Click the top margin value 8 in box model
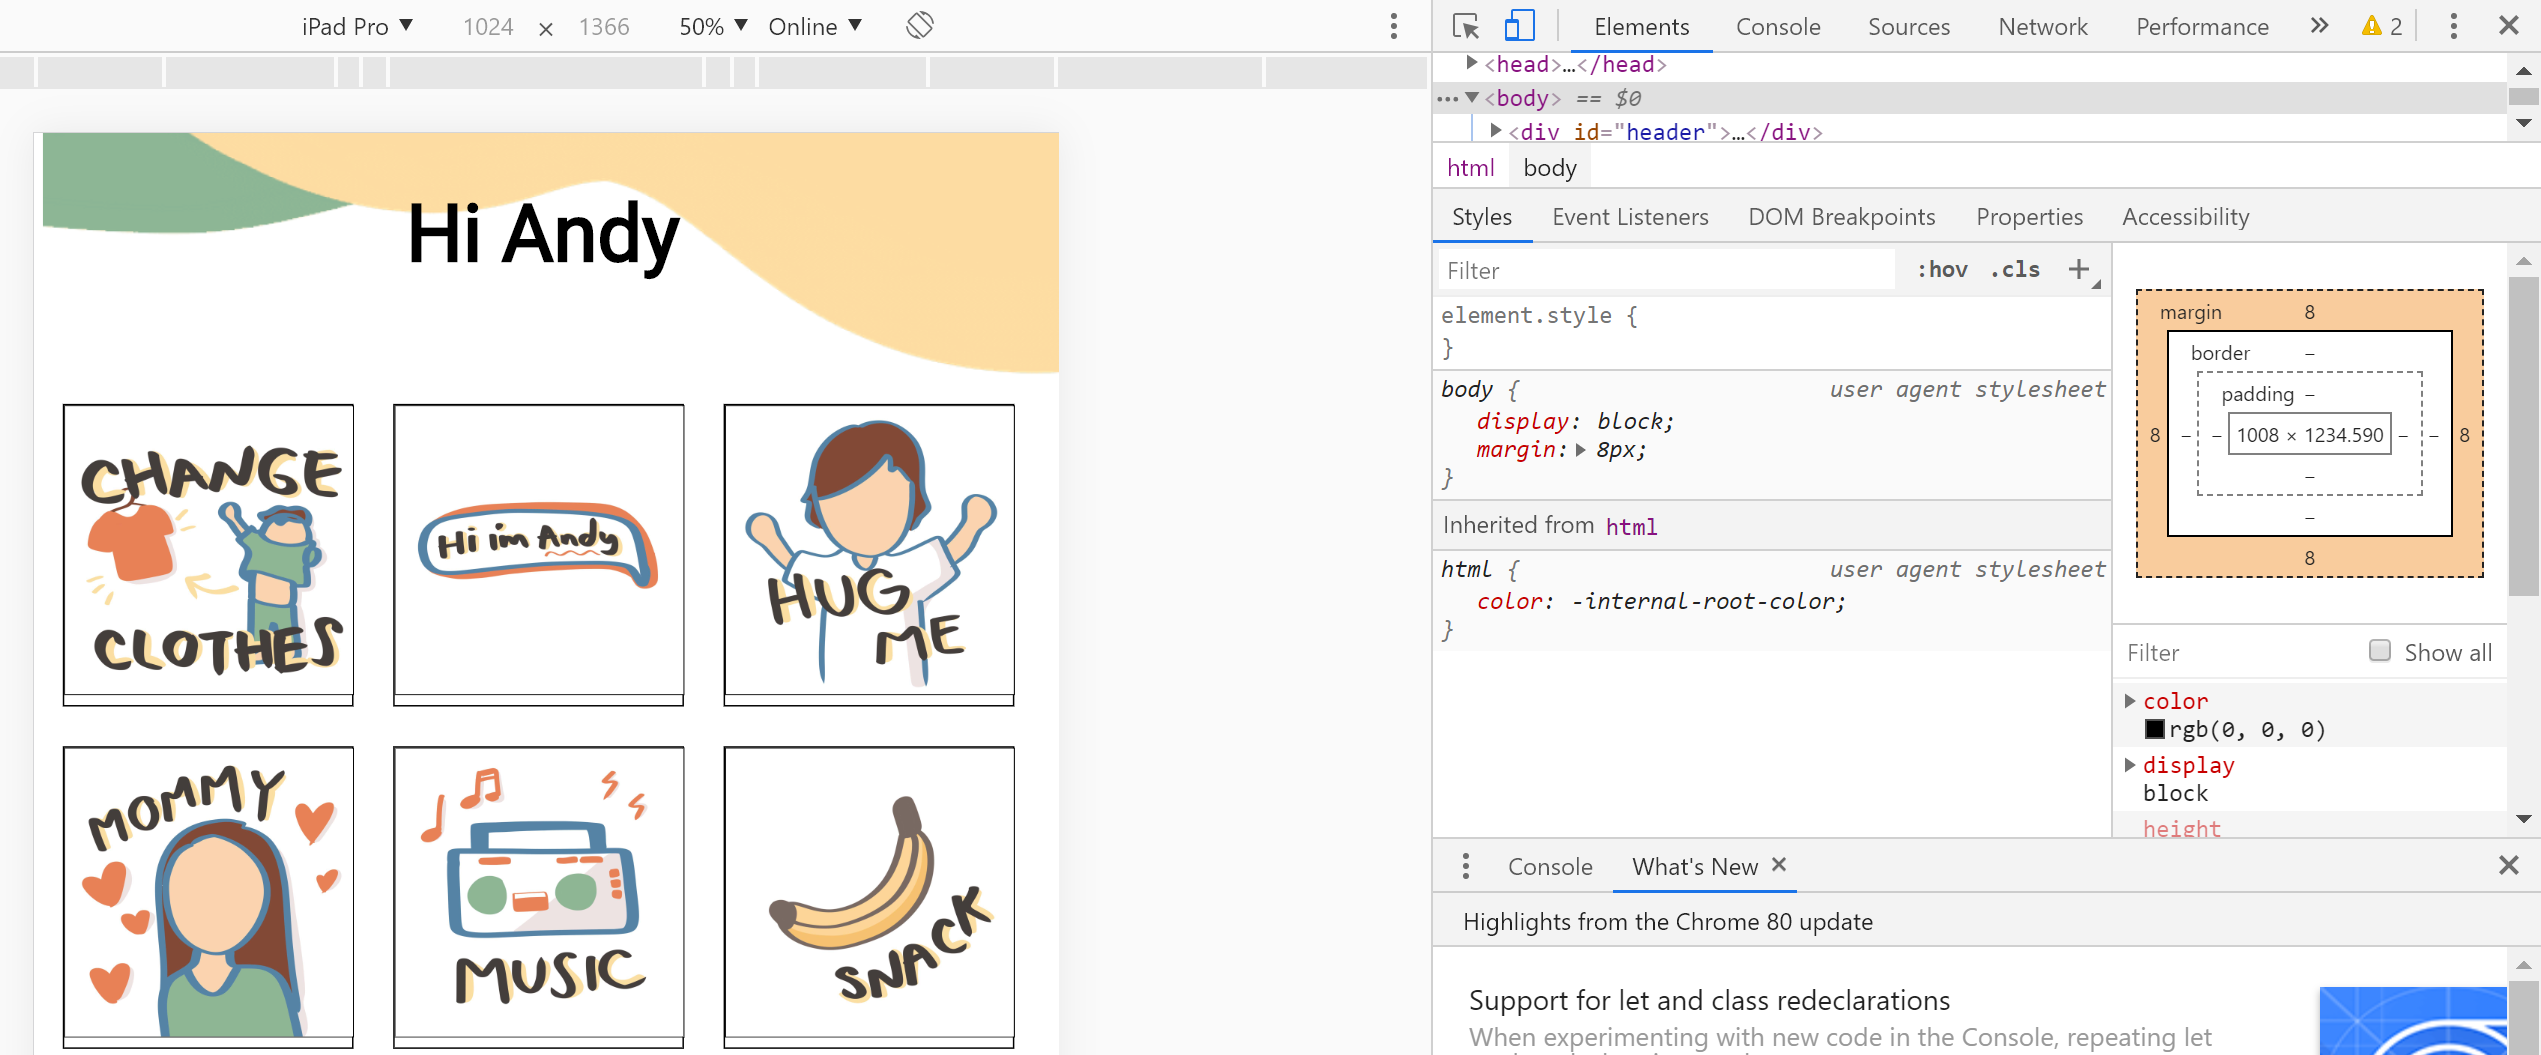Viewport: 2541px width, 1055px height. (2310, 312)
